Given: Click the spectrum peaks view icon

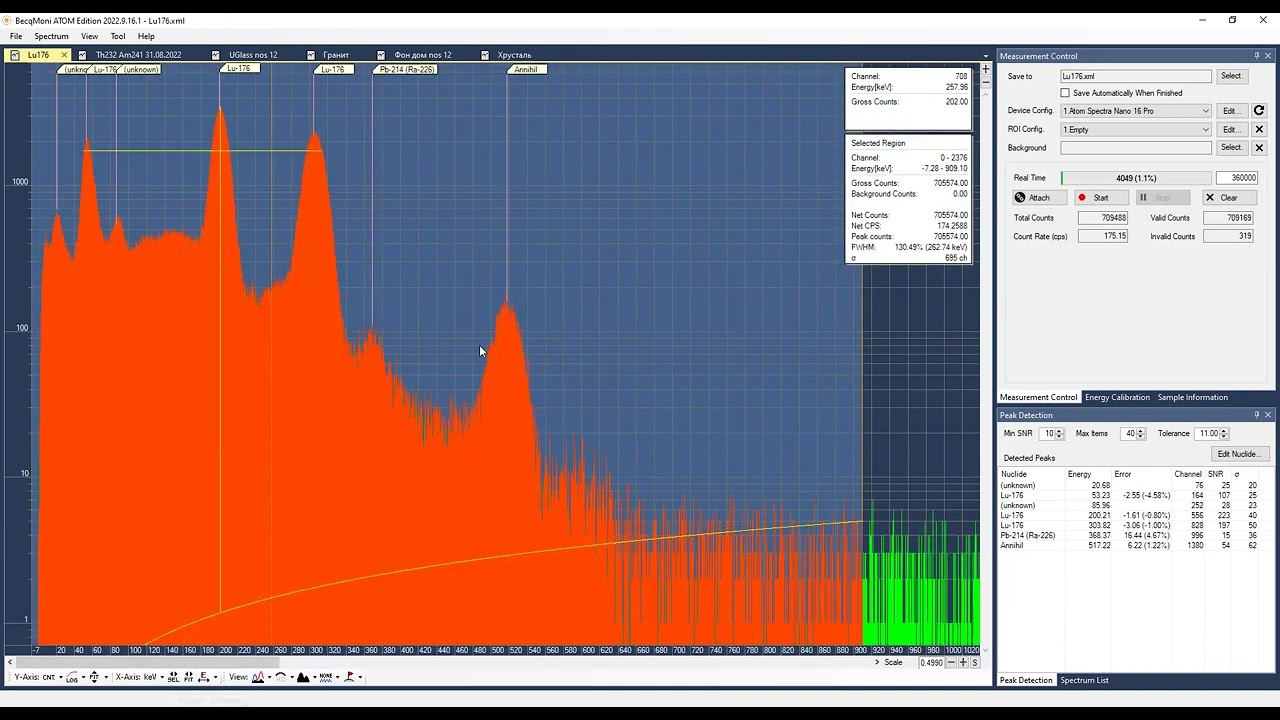Looking at the screenshot, I should [x=258, y=677].
